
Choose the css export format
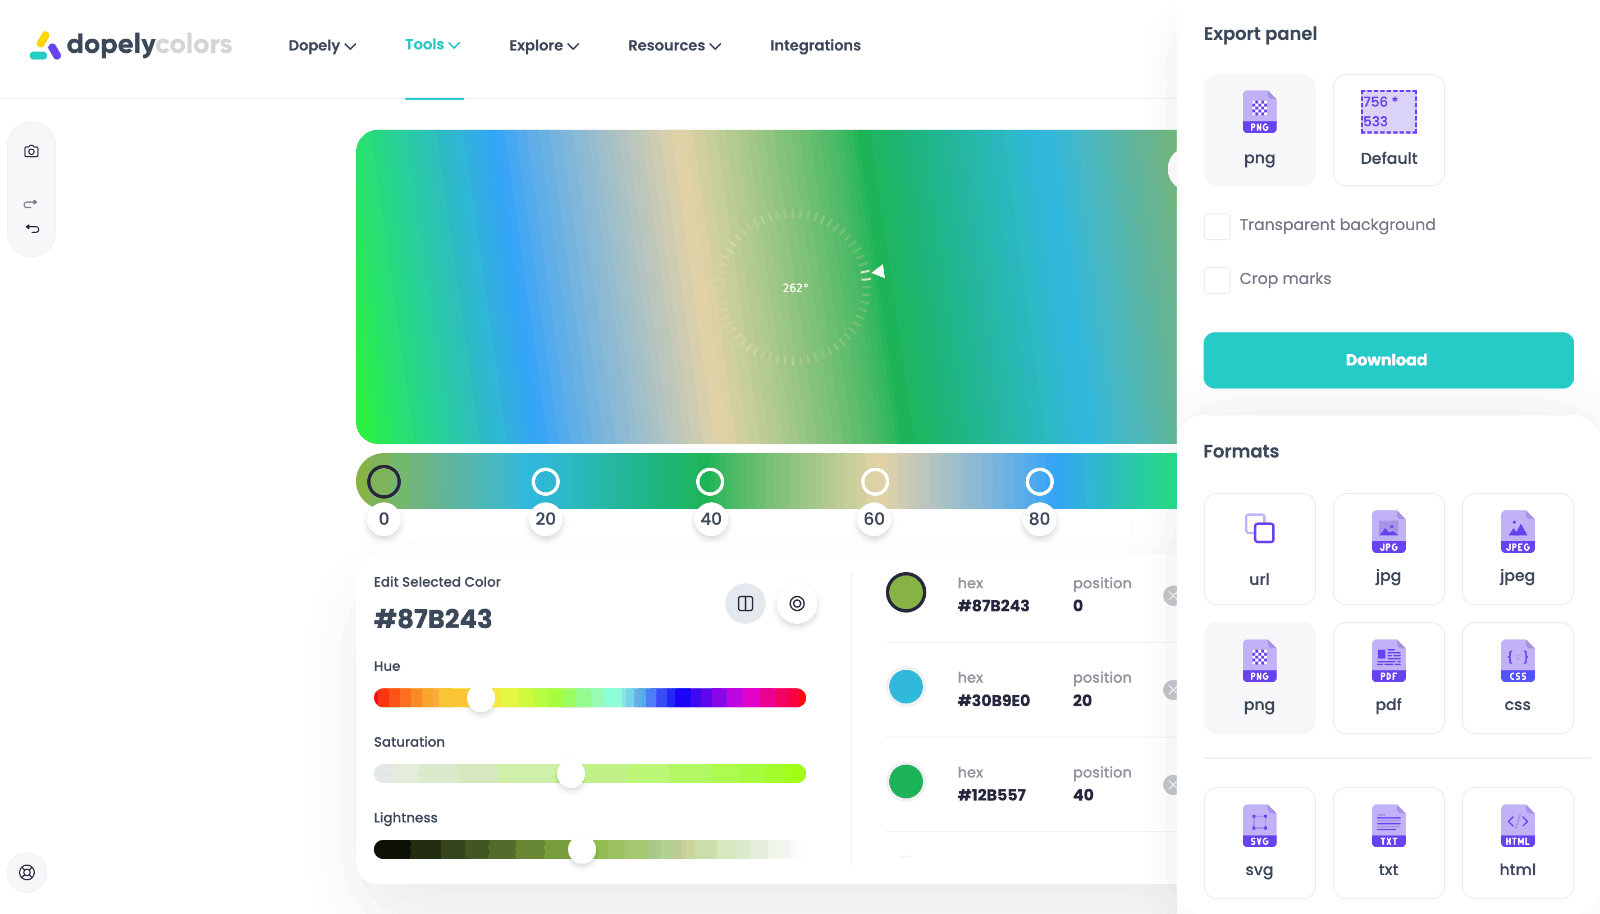[x=1517, y=678]
